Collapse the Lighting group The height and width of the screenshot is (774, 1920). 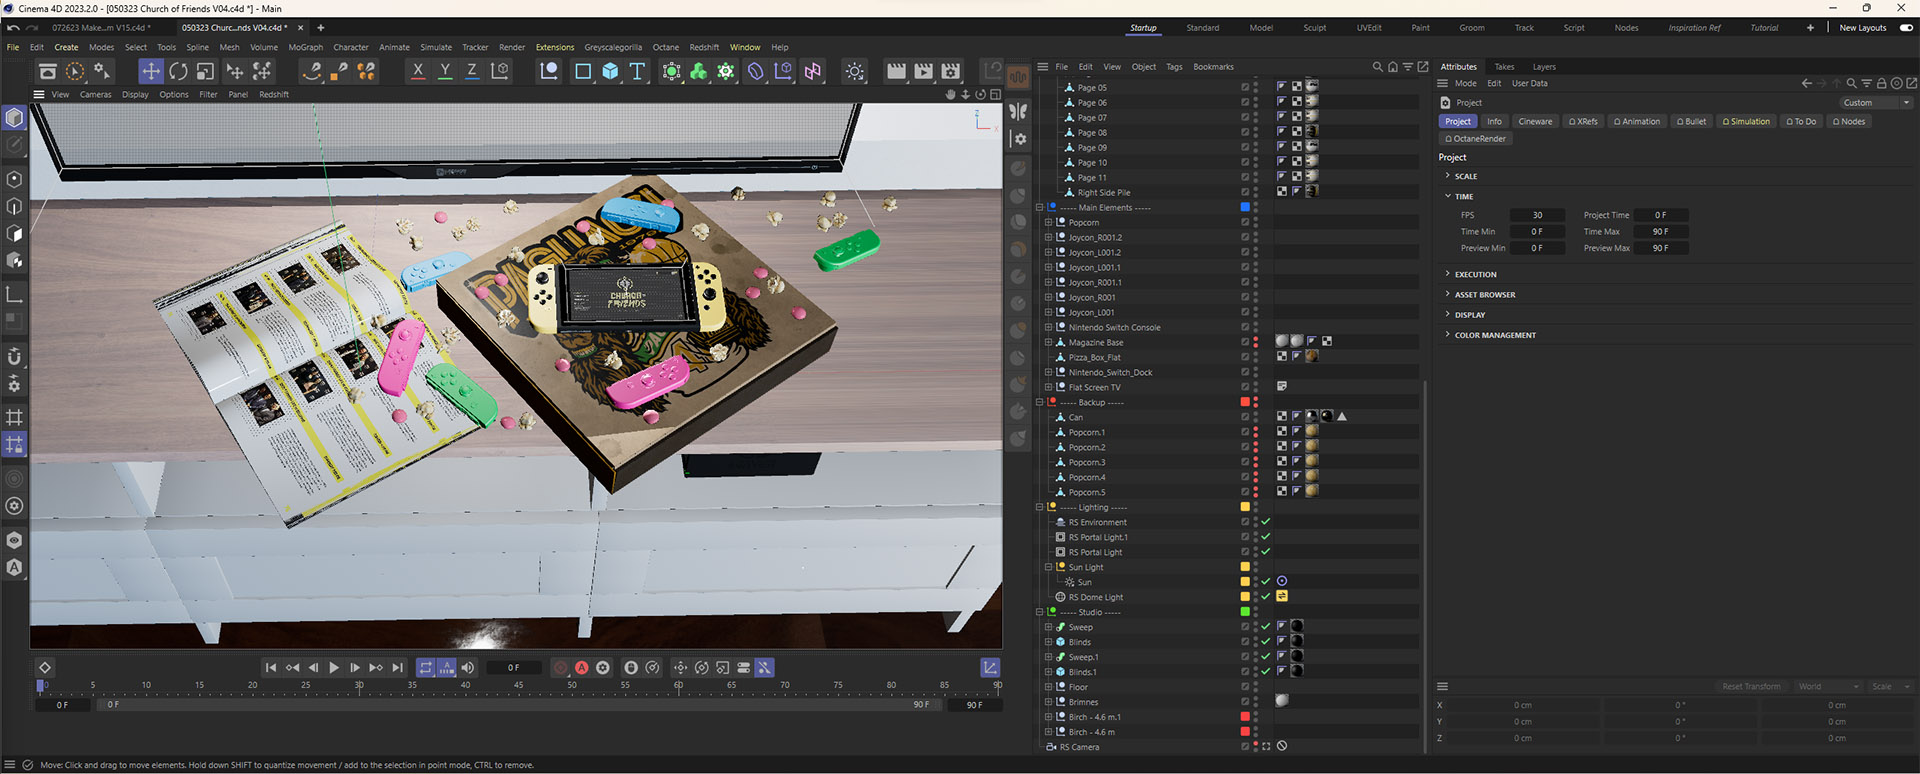1040,507
